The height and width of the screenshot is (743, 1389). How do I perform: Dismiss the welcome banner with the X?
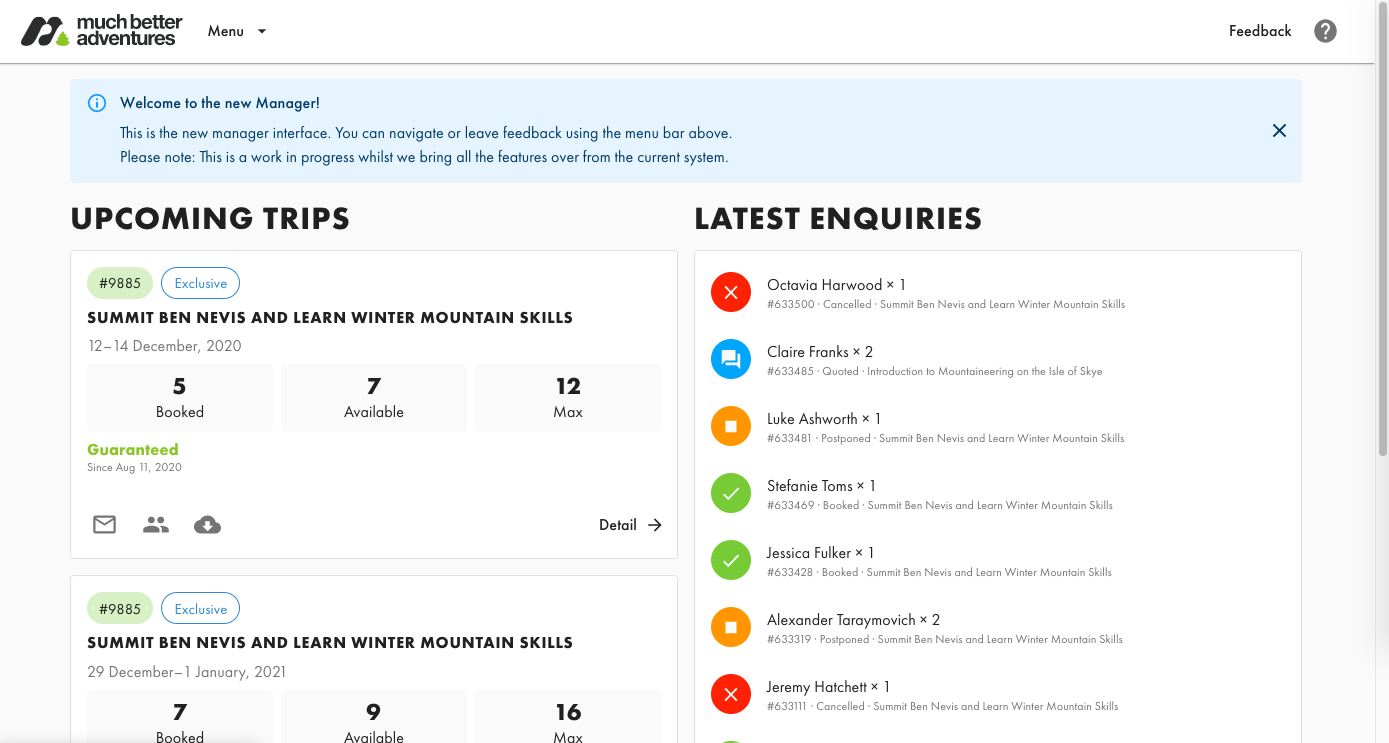1279,131
